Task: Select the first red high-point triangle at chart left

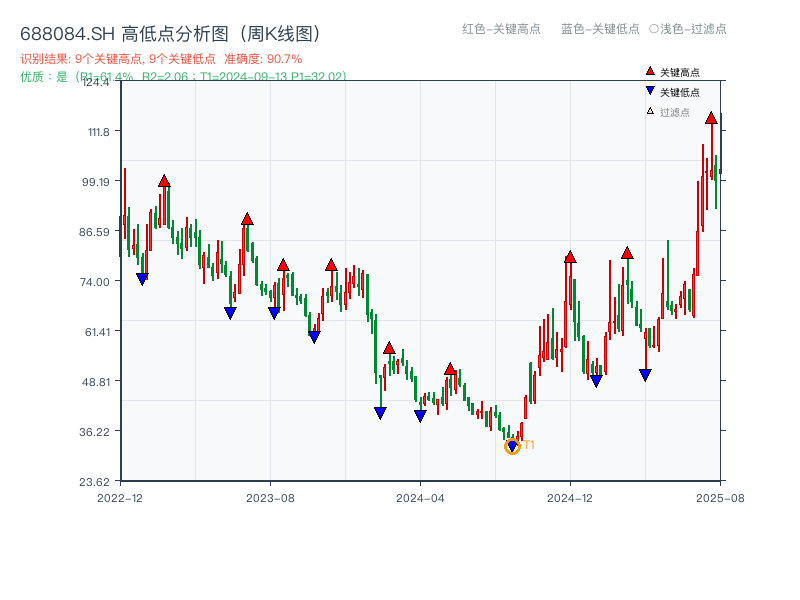Action: [164, 181]
